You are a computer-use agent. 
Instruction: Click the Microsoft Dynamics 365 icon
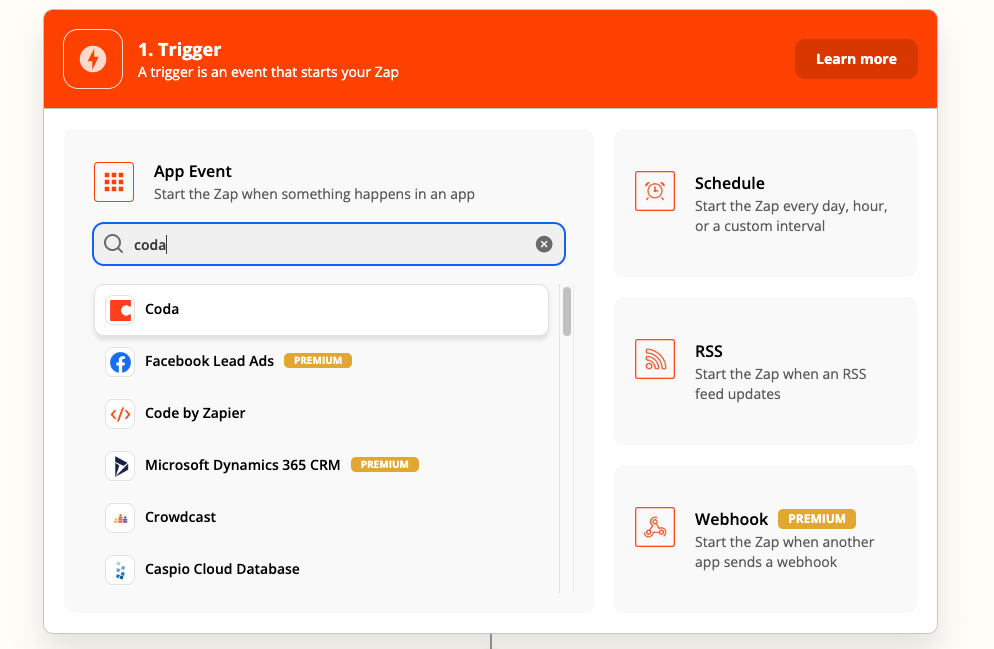(120, 466)
